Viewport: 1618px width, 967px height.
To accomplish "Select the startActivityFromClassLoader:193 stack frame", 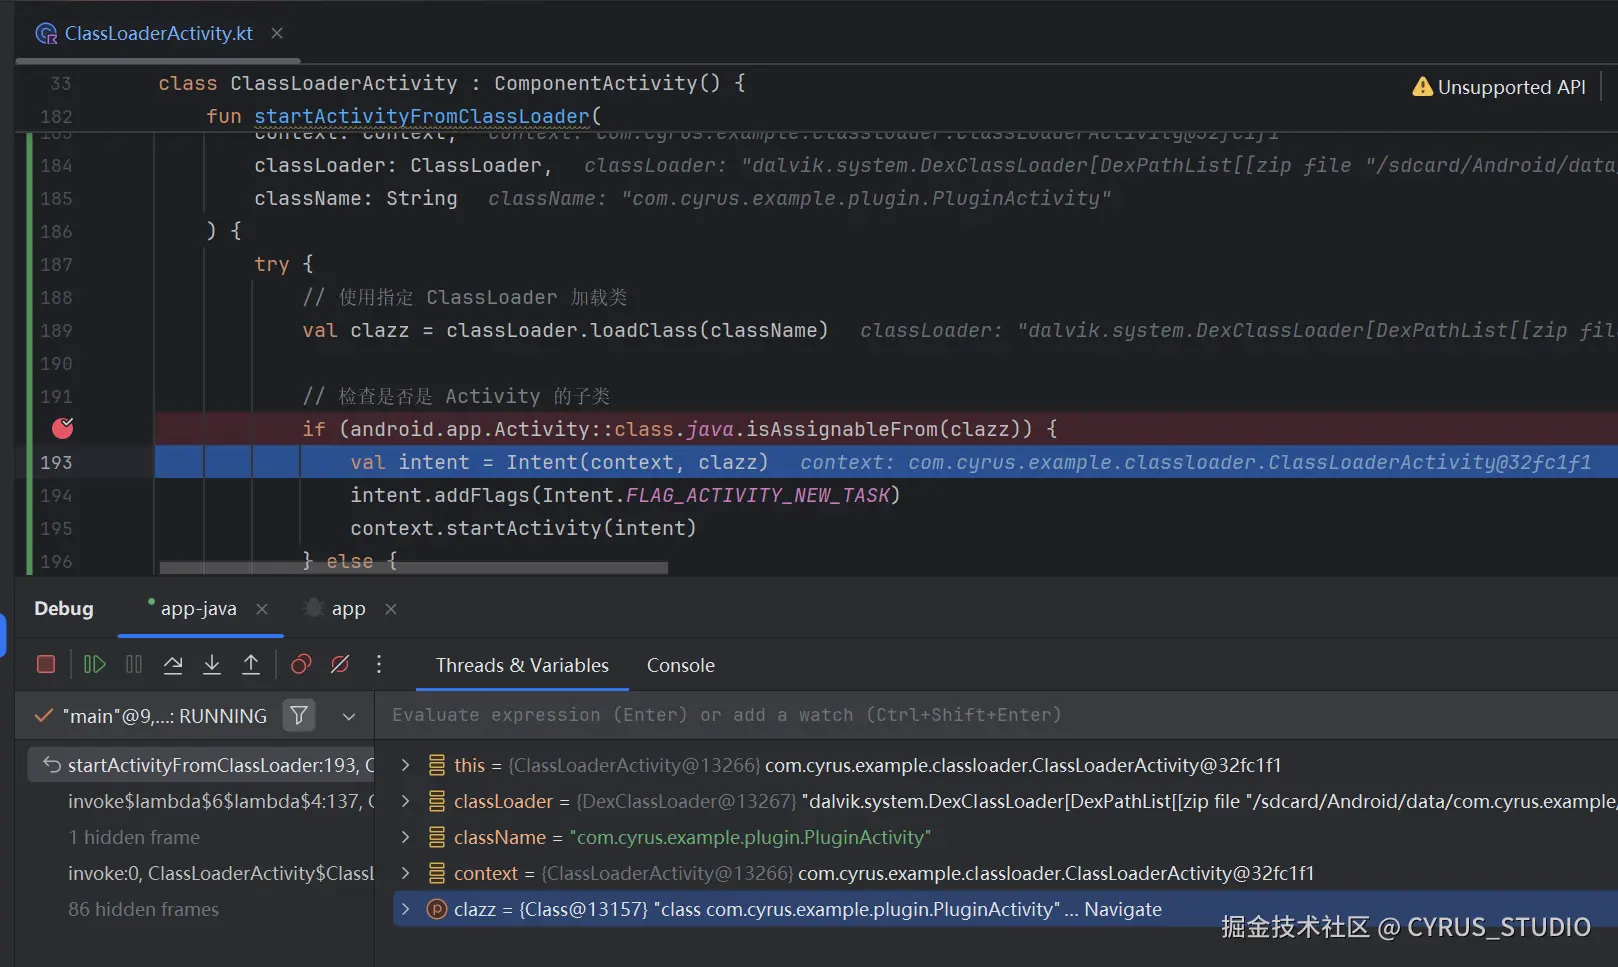I will coord(201,765).
